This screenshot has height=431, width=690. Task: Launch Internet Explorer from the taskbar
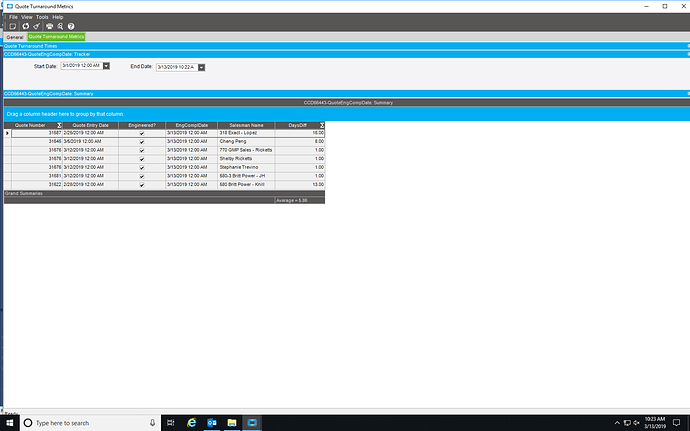pos(191,423)
